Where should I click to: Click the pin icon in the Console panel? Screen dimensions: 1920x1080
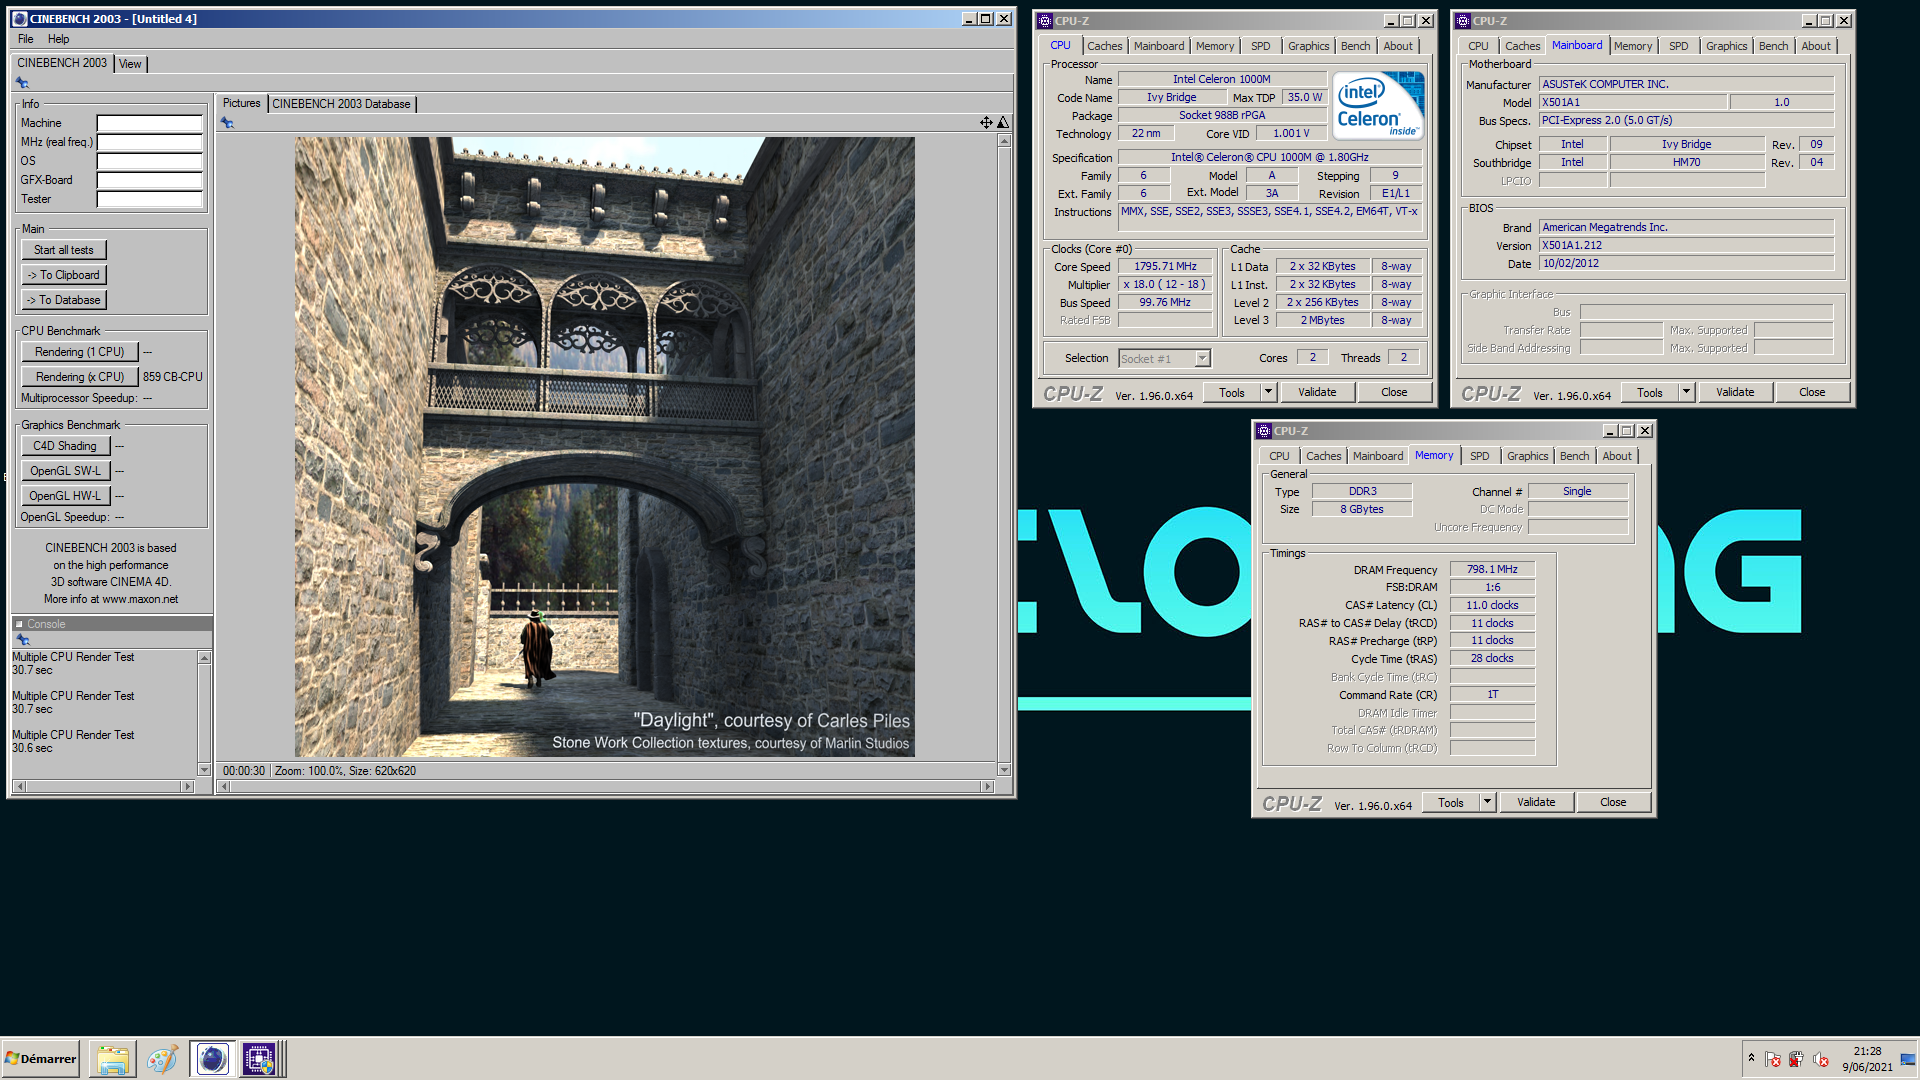click(22, 640)
